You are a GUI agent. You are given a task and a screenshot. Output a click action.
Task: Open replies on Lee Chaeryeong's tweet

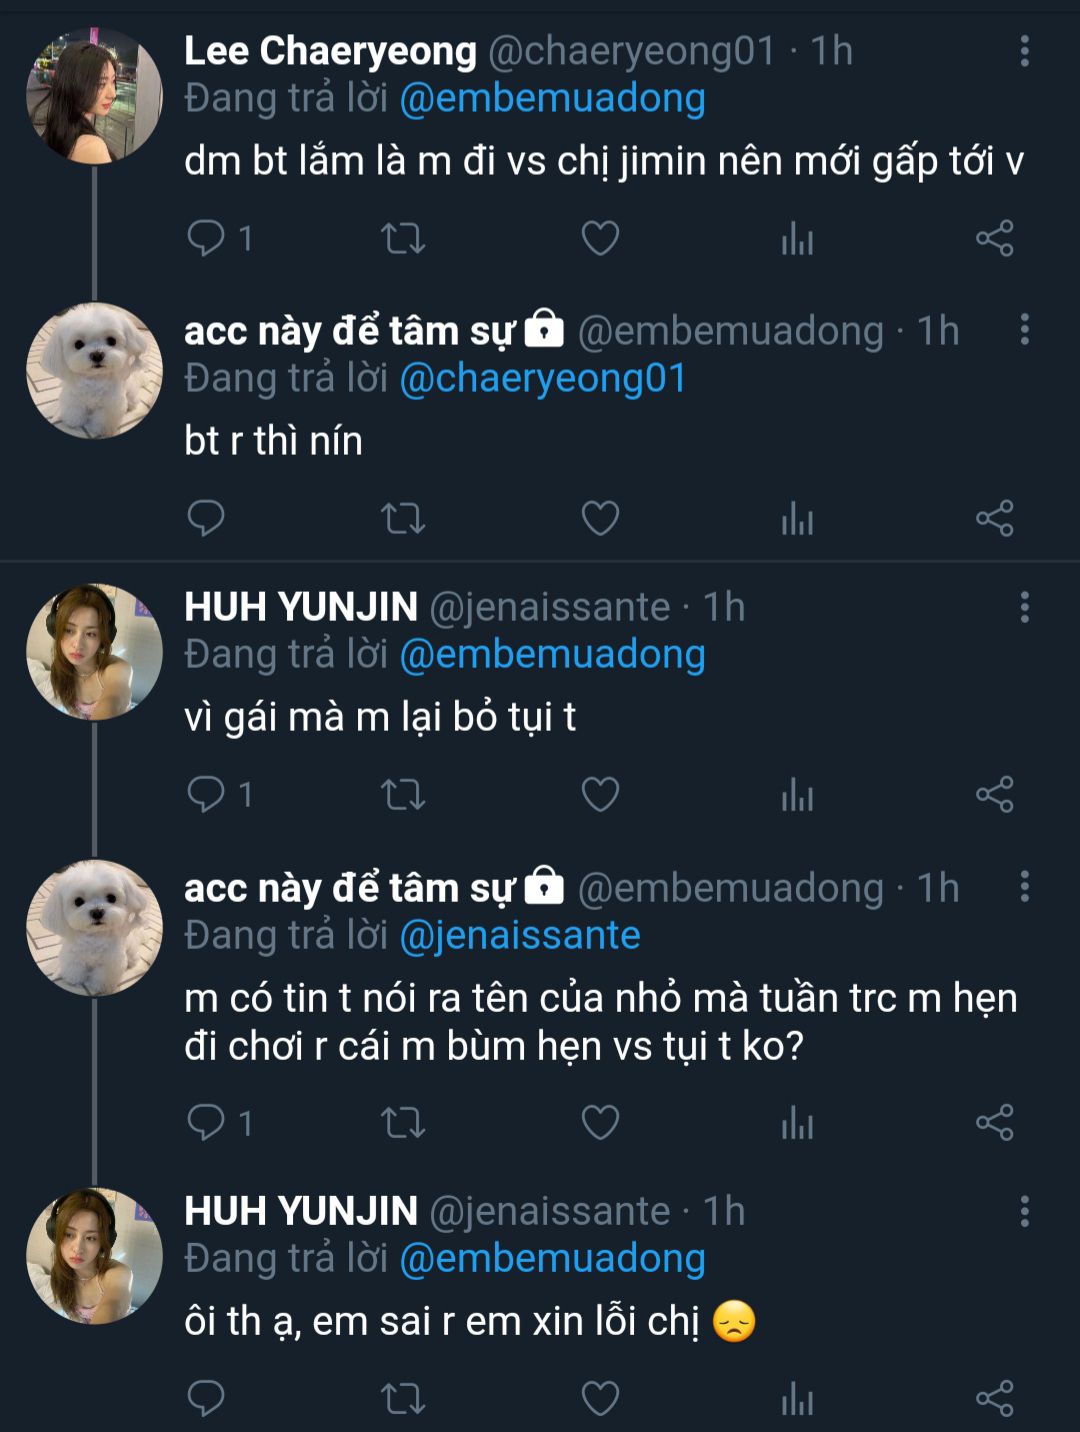tap(207, 239)
